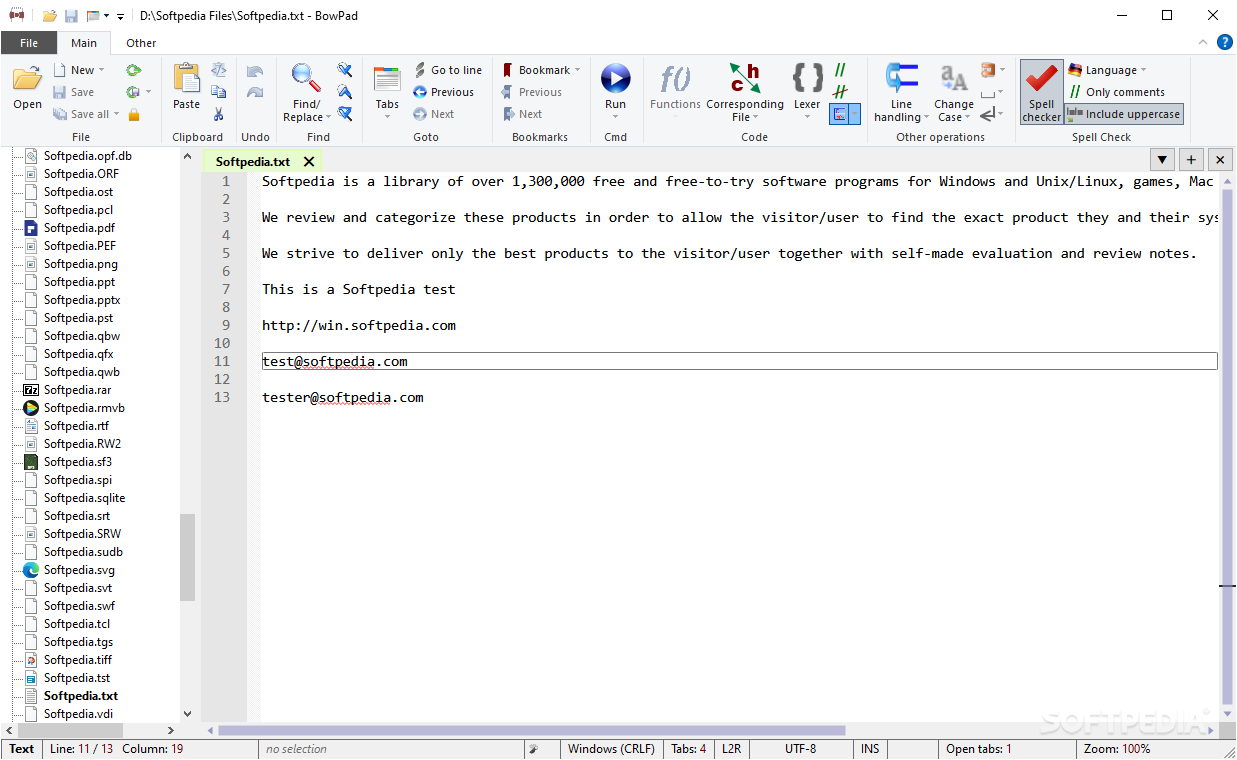The width and height of the screenshot is (1237, 760).
Task: Click the http://win.softpedia.com line
Action: click(x=359, y=325)
